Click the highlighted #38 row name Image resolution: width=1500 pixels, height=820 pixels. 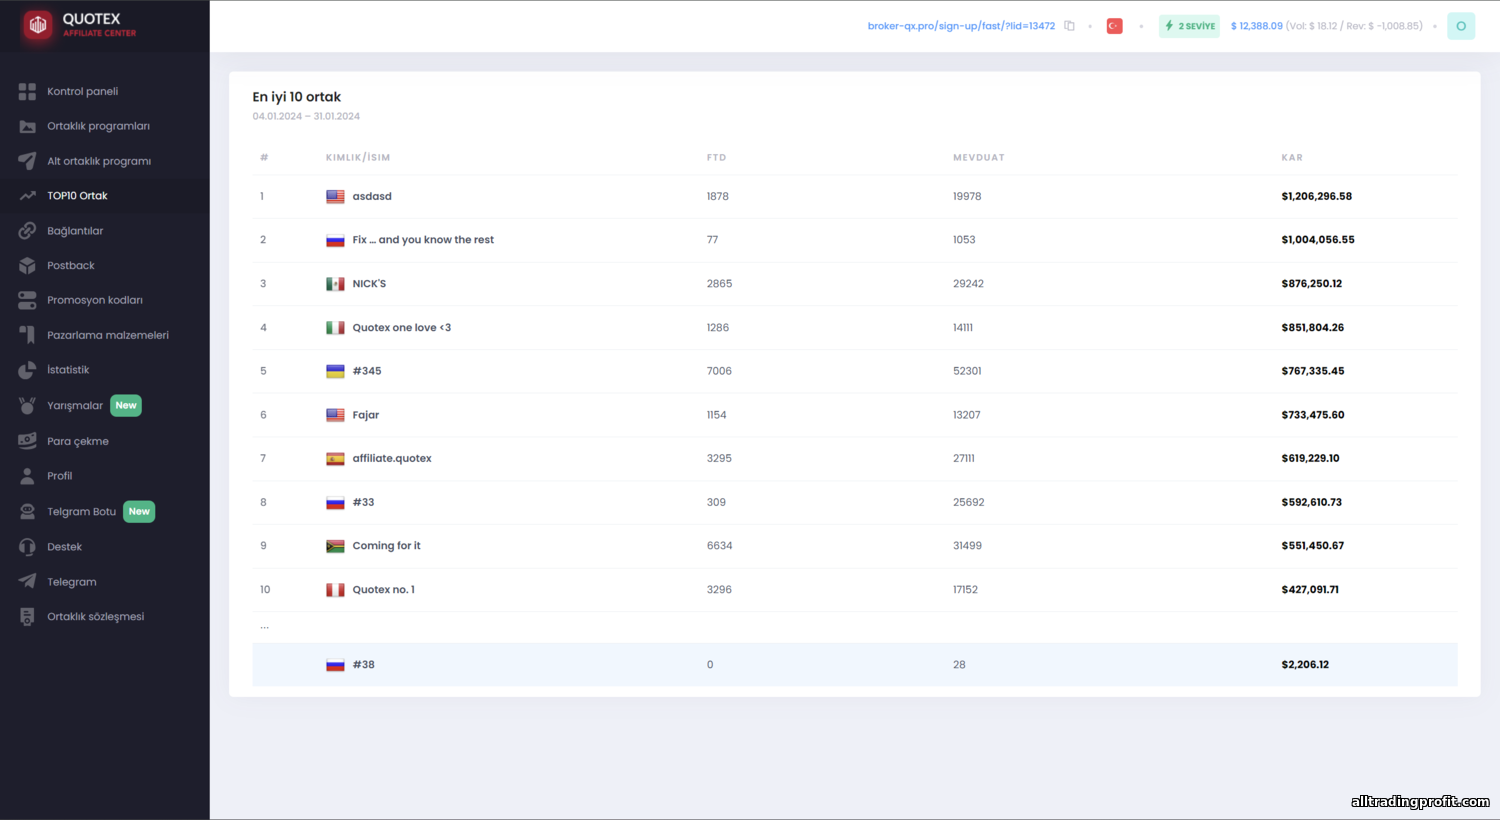pos(364,665)
